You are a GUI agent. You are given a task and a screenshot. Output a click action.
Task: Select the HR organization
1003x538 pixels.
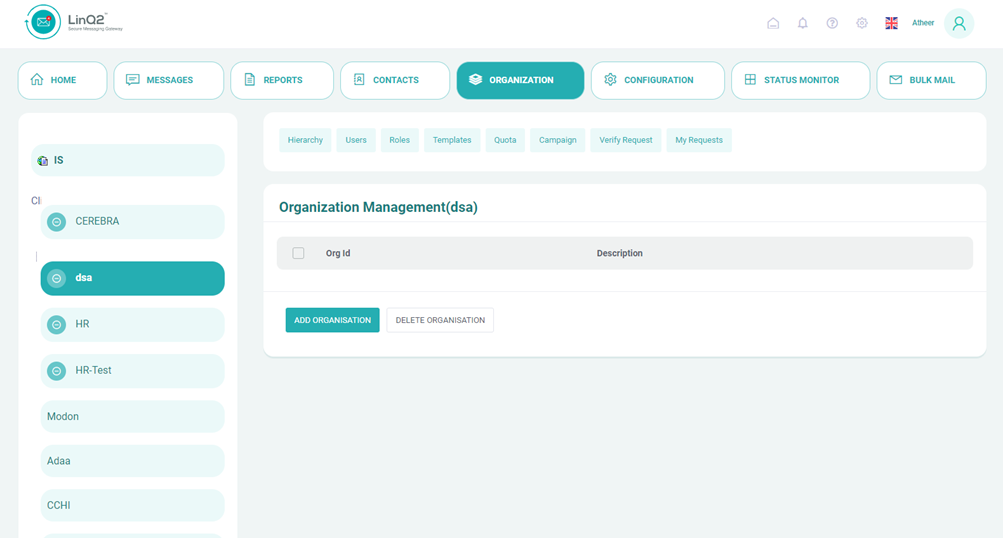[x=132, y=324]
